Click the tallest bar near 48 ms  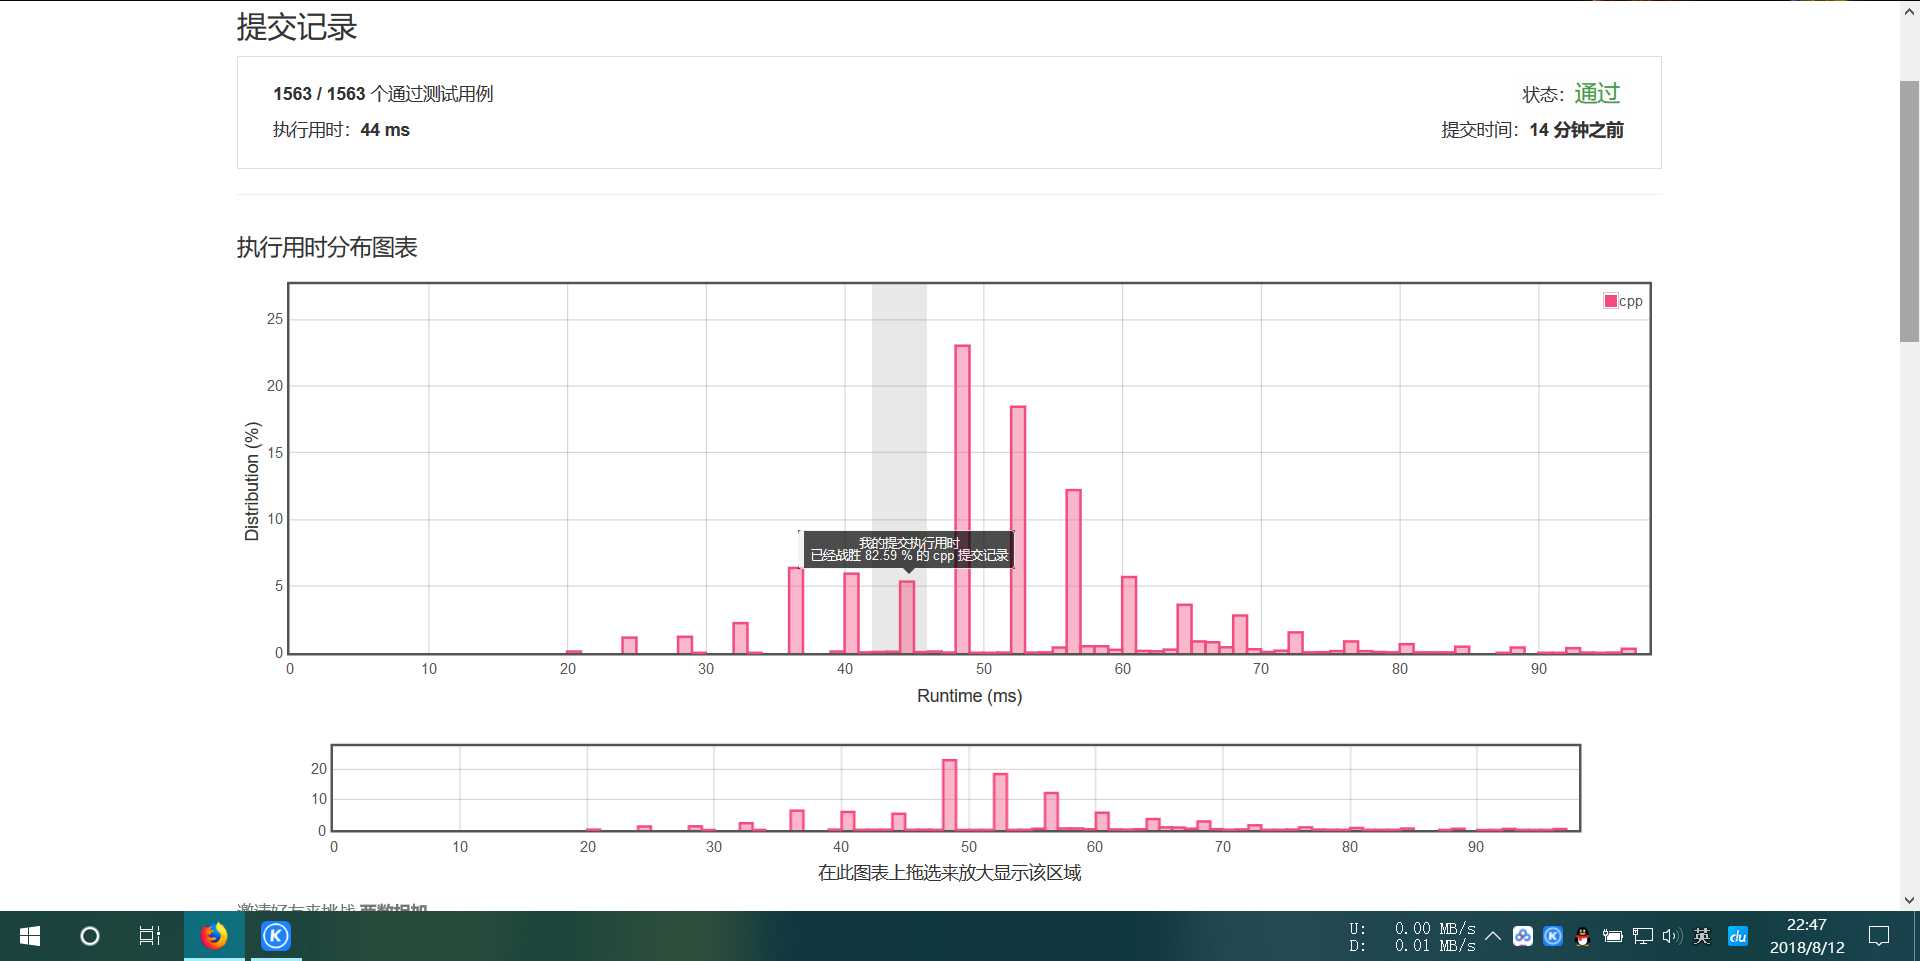pyautogui.click(x=962, y=499)
